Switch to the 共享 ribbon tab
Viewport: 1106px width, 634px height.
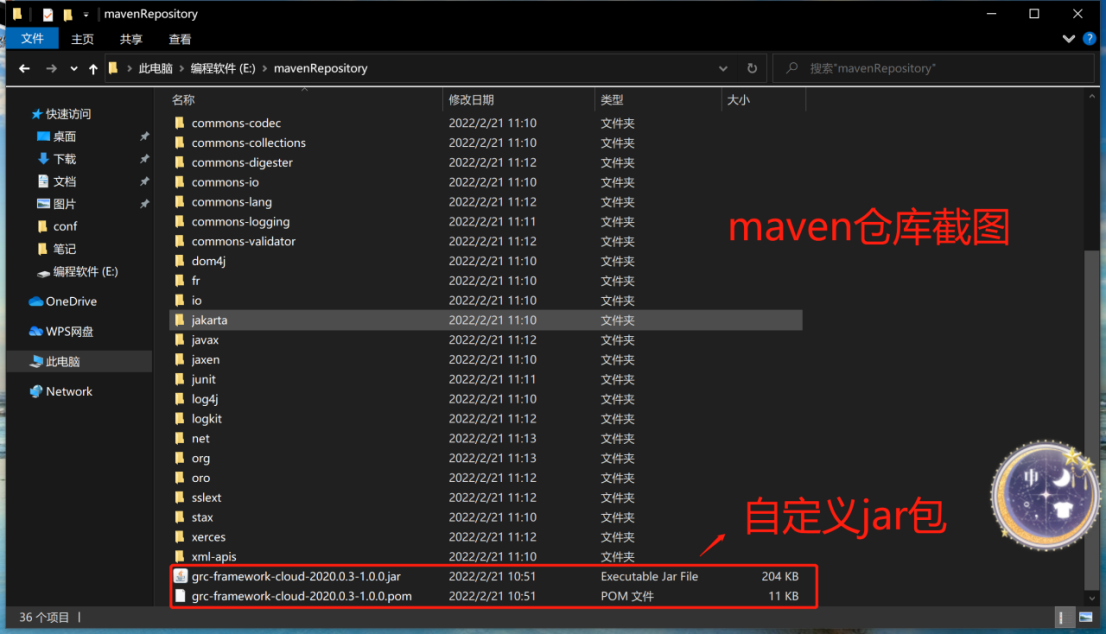(x=130, y=39)
